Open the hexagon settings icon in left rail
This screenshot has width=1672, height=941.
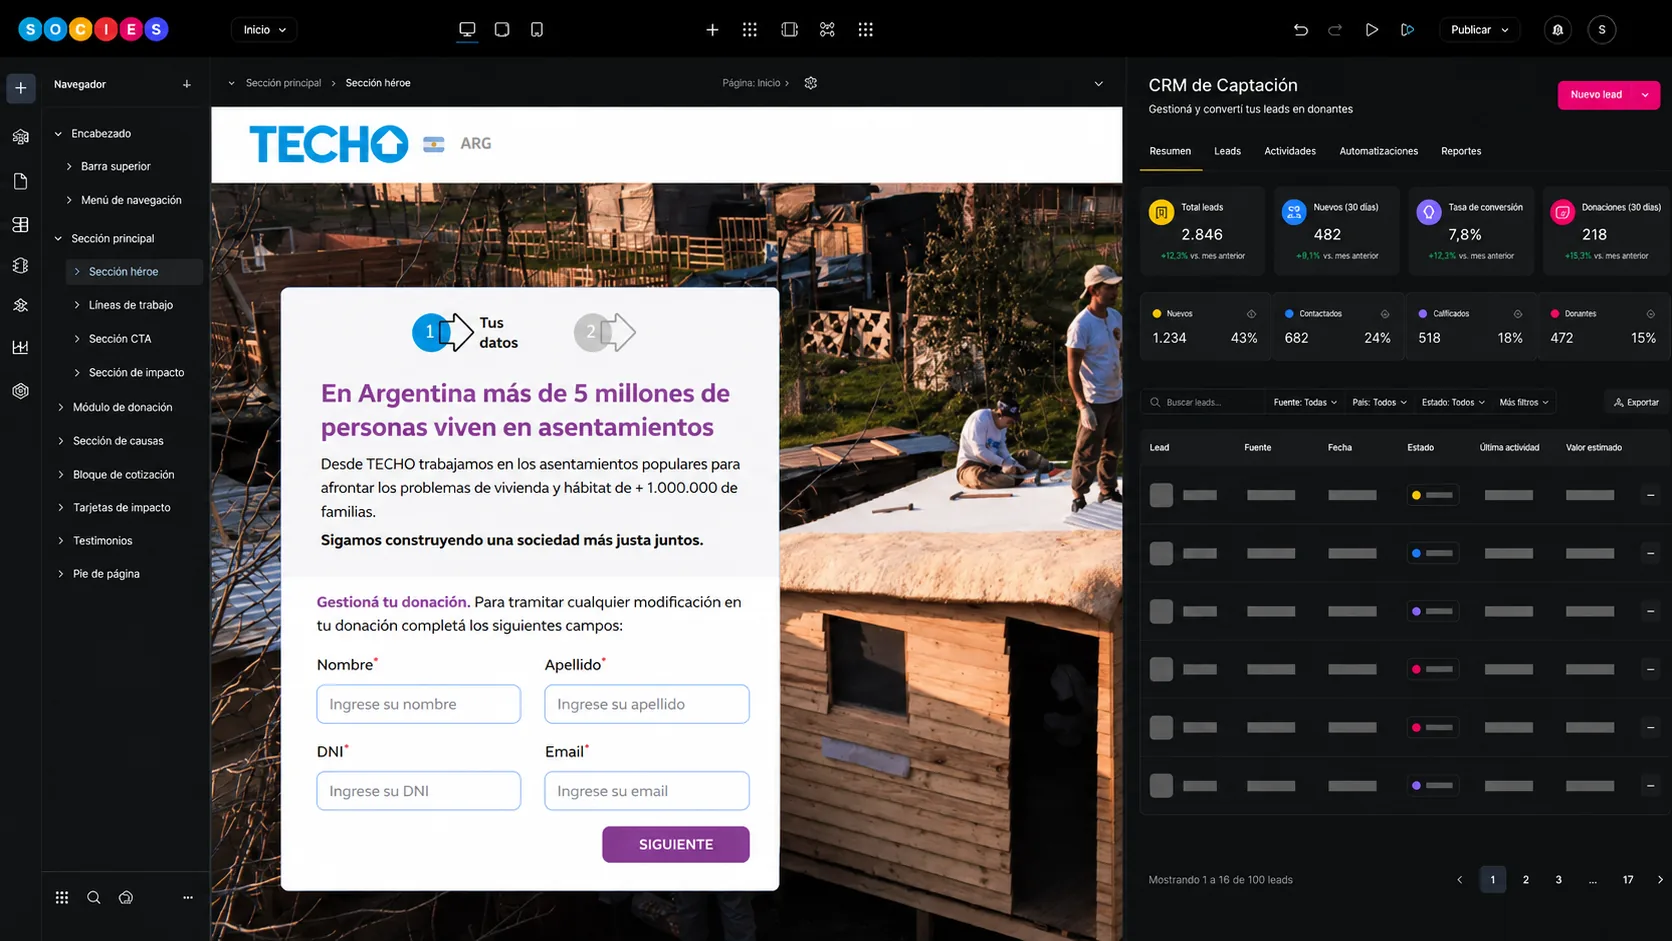pos(21,391)
